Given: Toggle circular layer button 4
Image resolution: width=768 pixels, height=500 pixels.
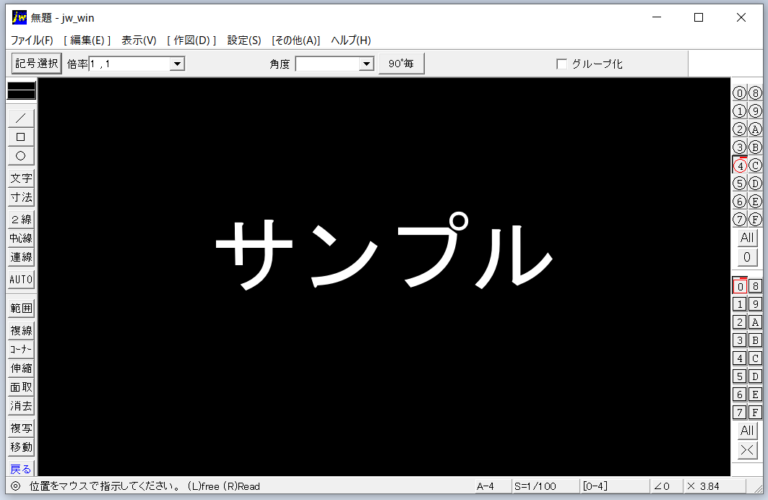Looking at the screenshot, I should [740, 165].
